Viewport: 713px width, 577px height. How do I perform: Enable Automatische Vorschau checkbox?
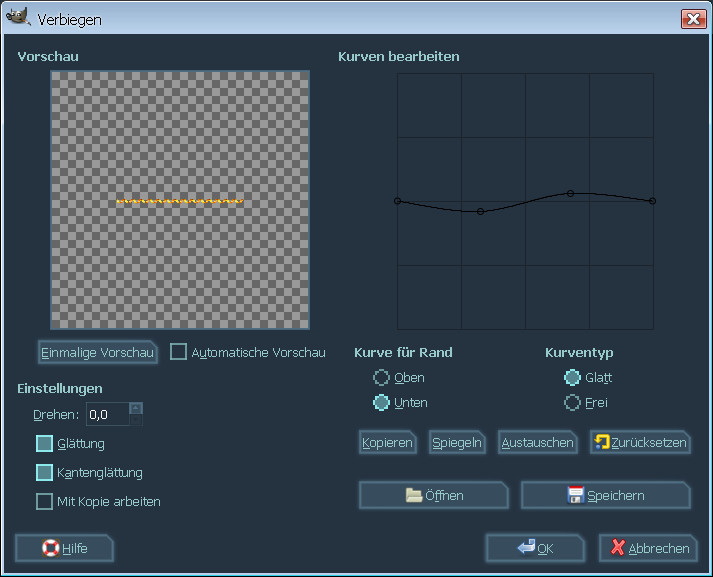pyautogui.click(x=179, y=352)
